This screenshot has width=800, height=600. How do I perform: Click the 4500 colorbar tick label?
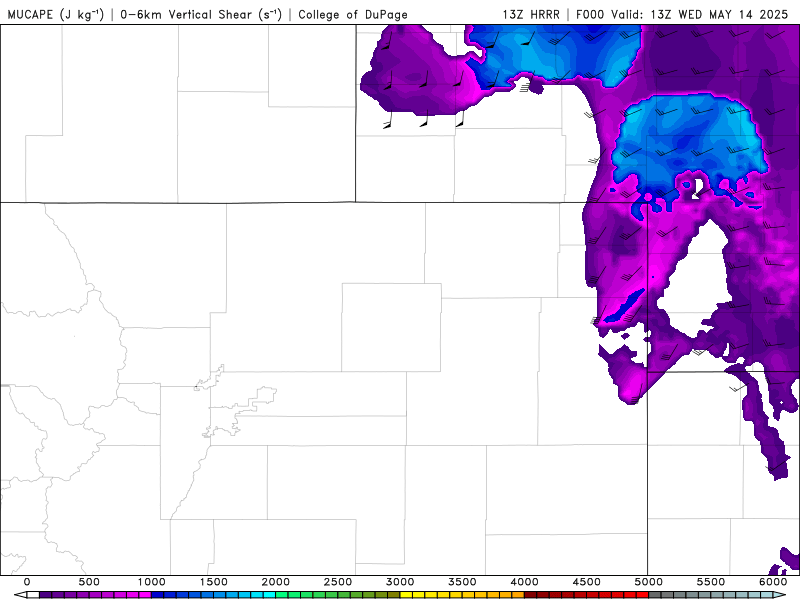click(x=587, y=582)
